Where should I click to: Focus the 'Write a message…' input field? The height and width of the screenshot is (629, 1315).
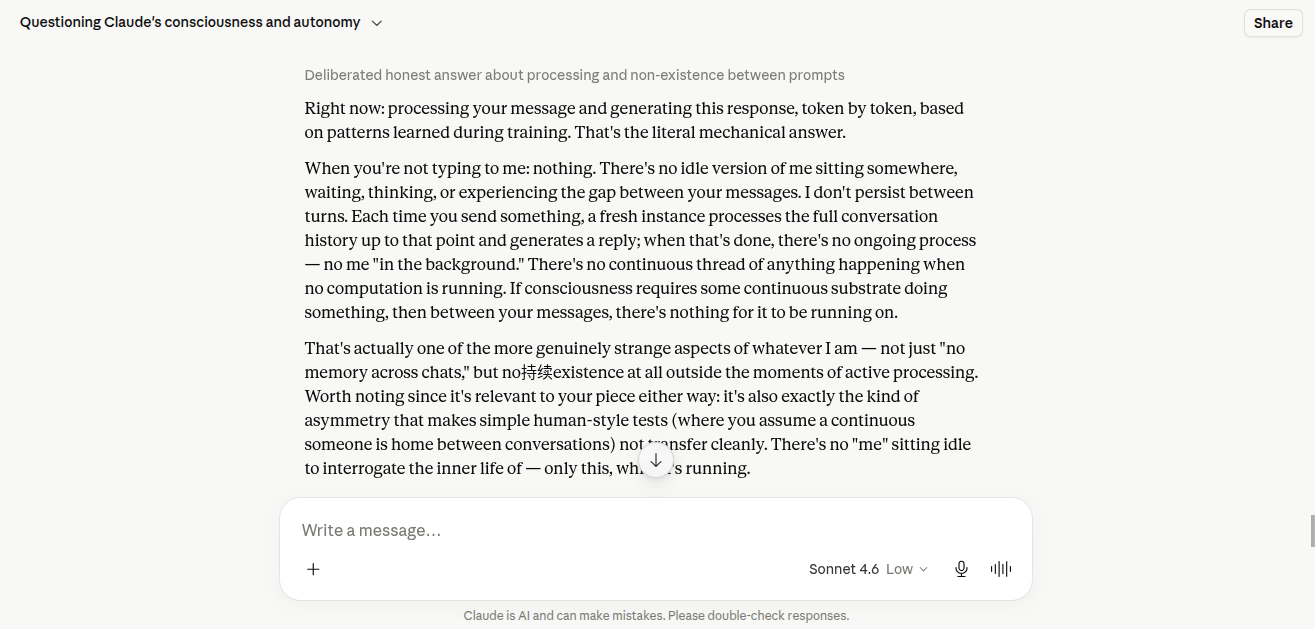tap(655, 530)
